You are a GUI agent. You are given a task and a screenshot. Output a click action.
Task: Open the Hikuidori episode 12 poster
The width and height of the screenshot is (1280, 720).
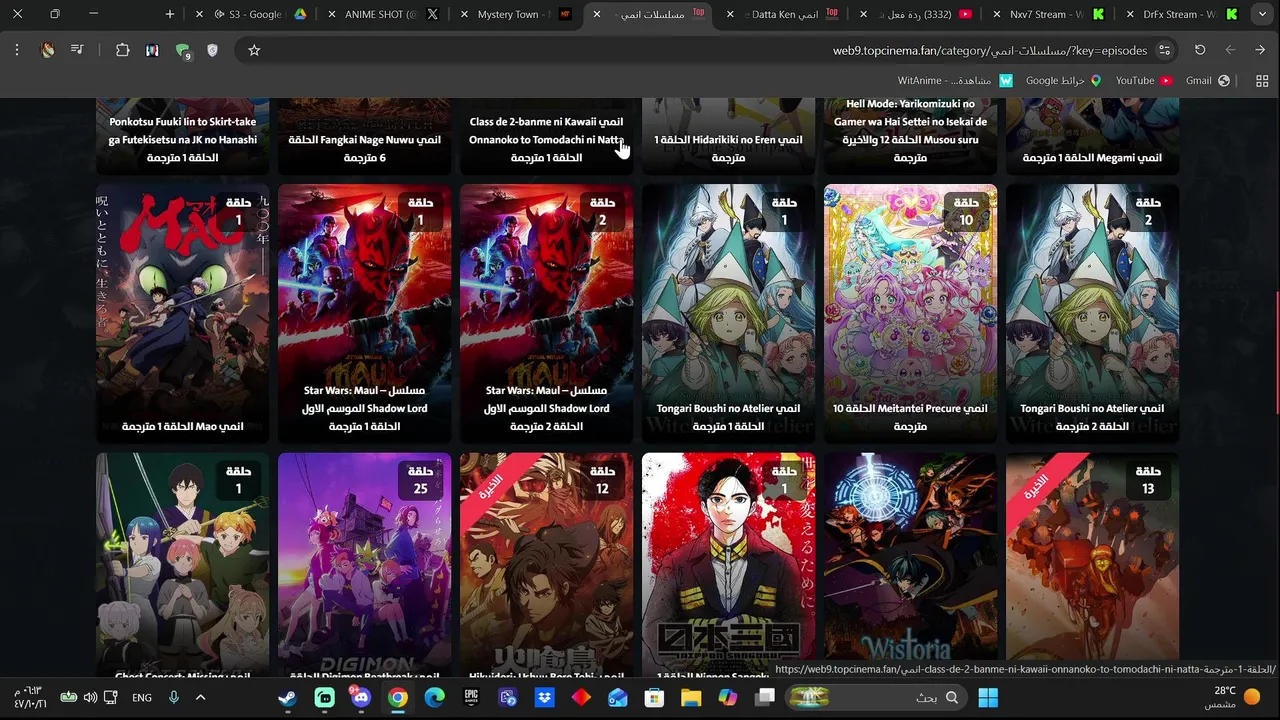point(546,567)
